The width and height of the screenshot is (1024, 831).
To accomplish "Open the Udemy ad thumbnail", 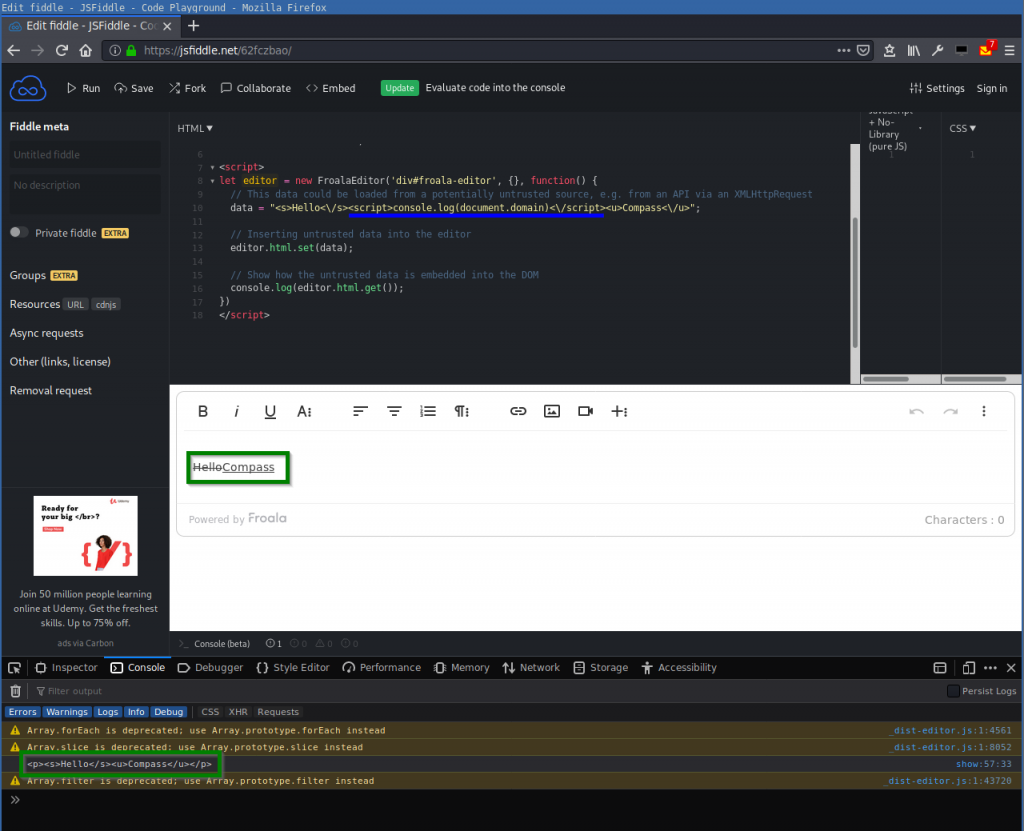I will 86,536.
